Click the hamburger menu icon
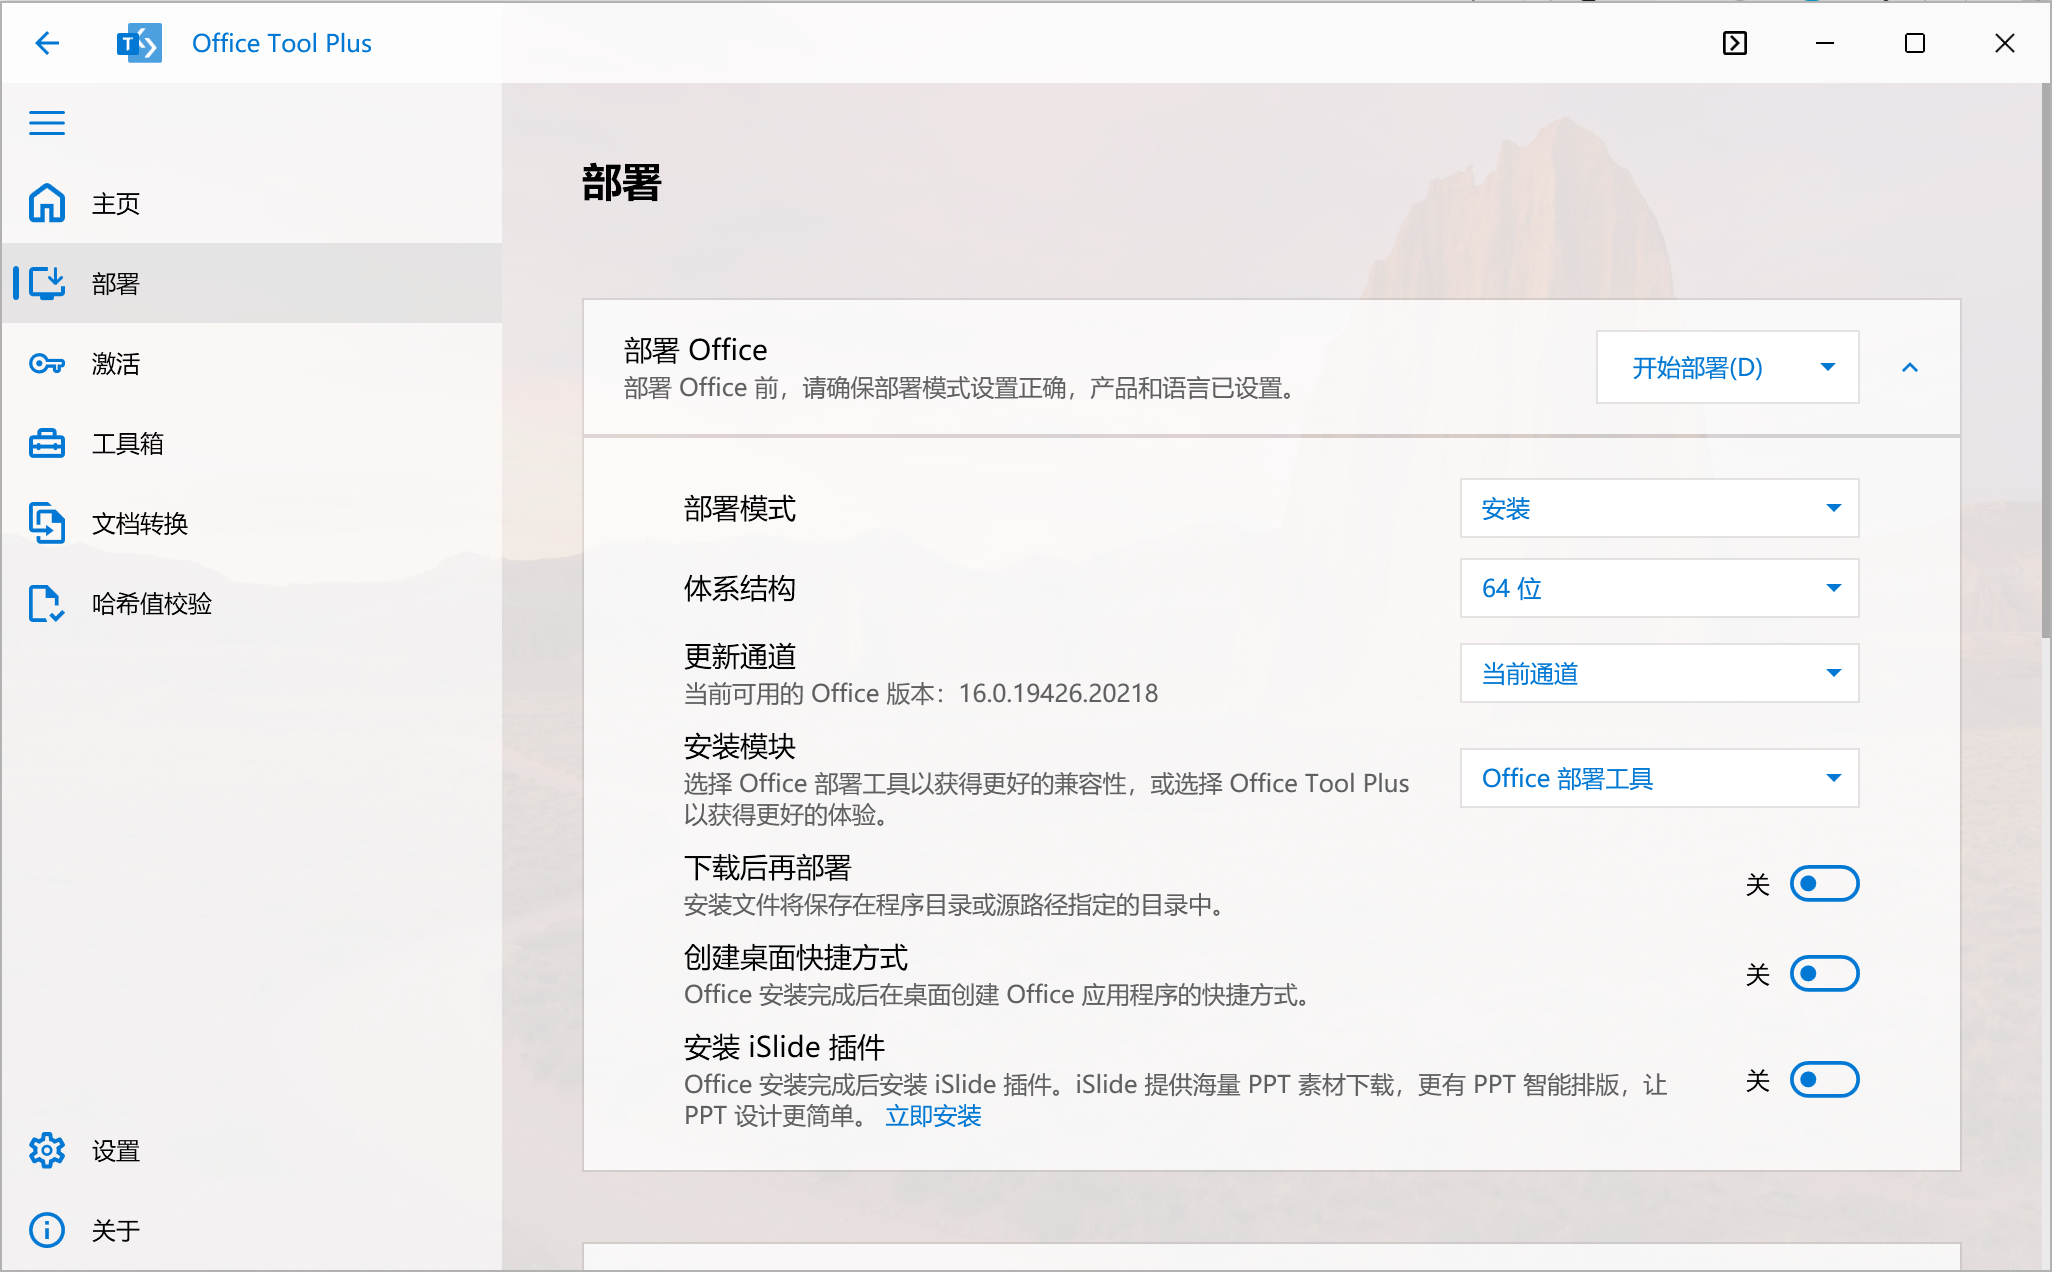 point(47,123)
